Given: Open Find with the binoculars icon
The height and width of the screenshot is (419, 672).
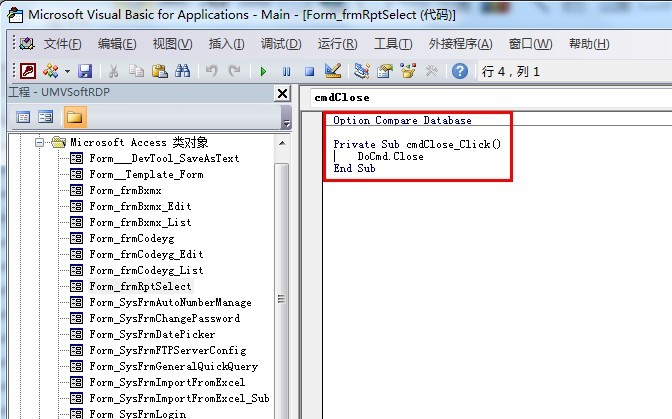Looking at the screenshot, I should tap(183, 71).
